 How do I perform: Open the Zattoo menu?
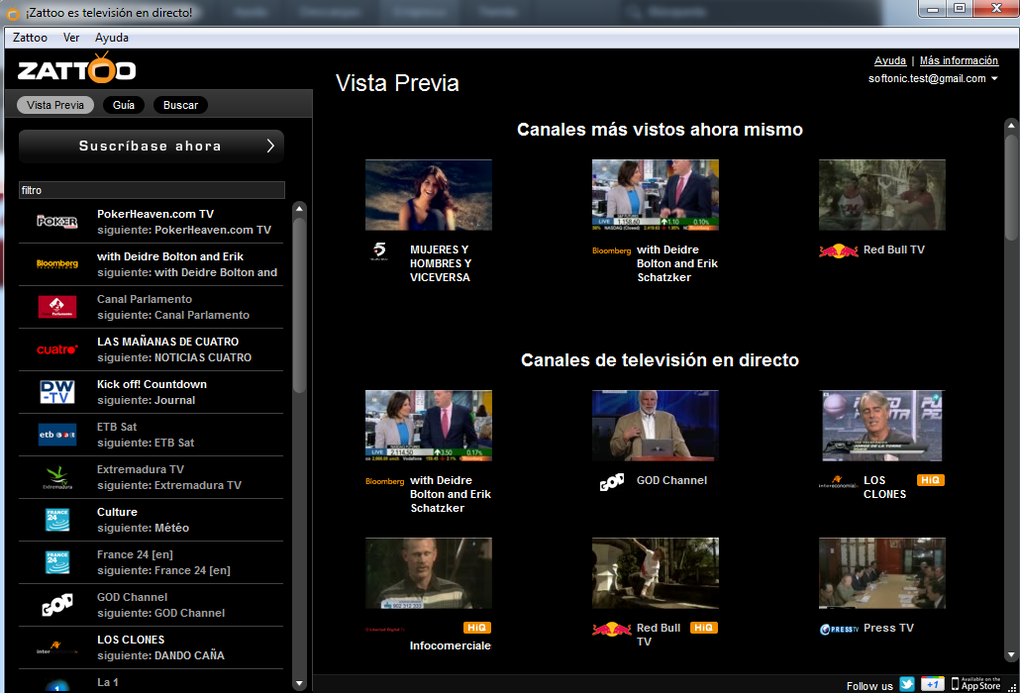click(30, 38)
